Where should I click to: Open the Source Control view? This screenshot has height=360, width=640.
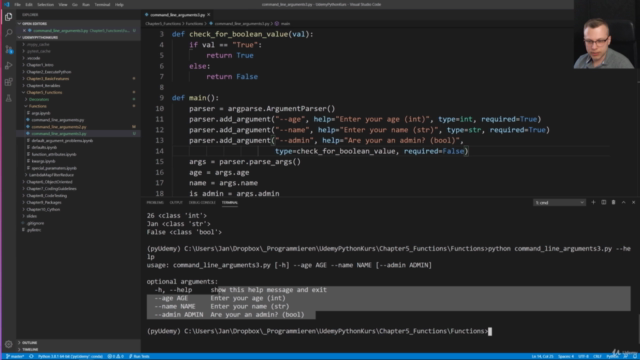pos(9,49)
